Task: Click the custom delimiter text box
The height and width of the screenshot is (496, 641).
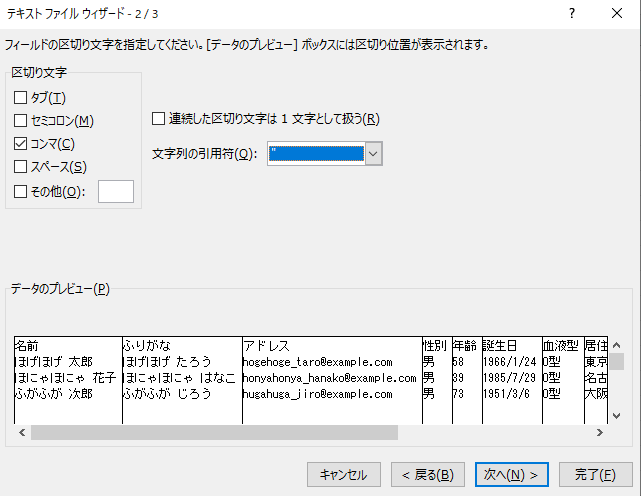Action: [x=116, y=191]
